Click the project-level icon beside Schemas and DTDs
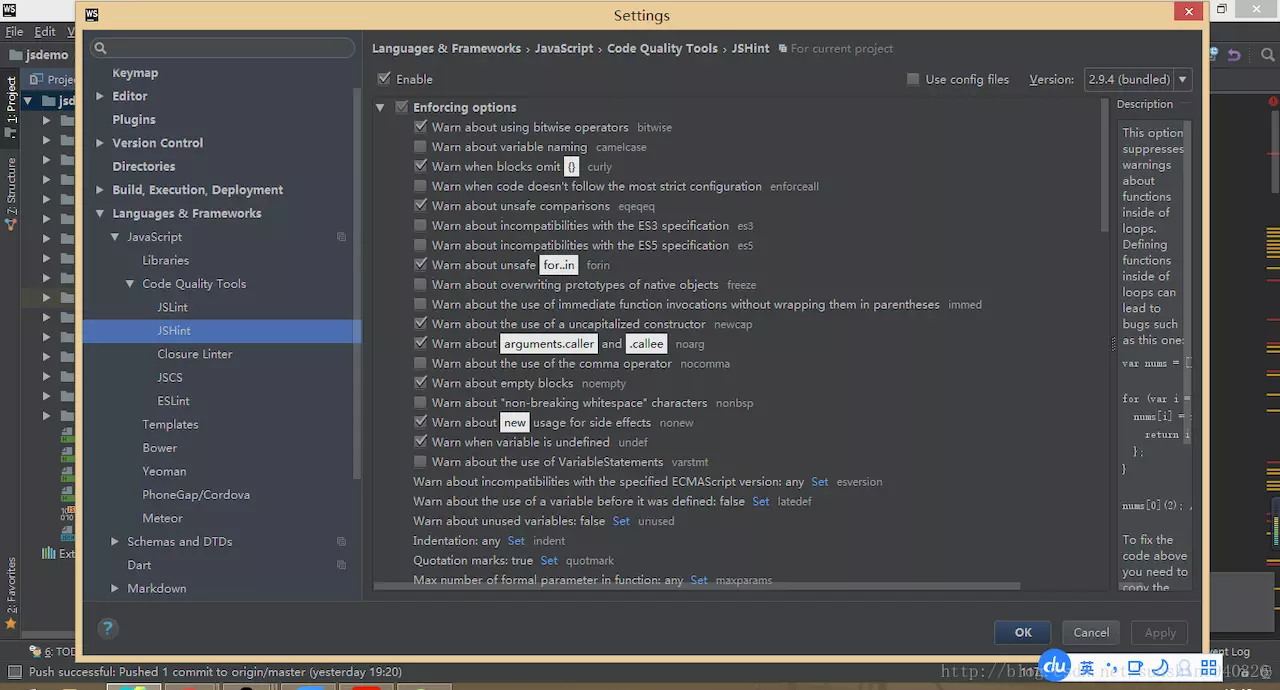Screen dimensions: 1280x690 pyautogui.click(x=341, y=542)
